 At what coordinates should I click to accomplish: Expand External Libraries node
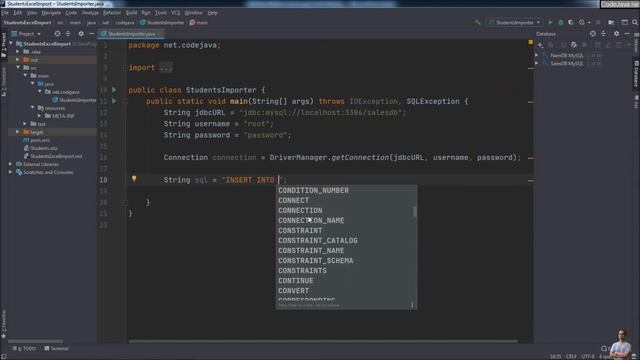11,164
